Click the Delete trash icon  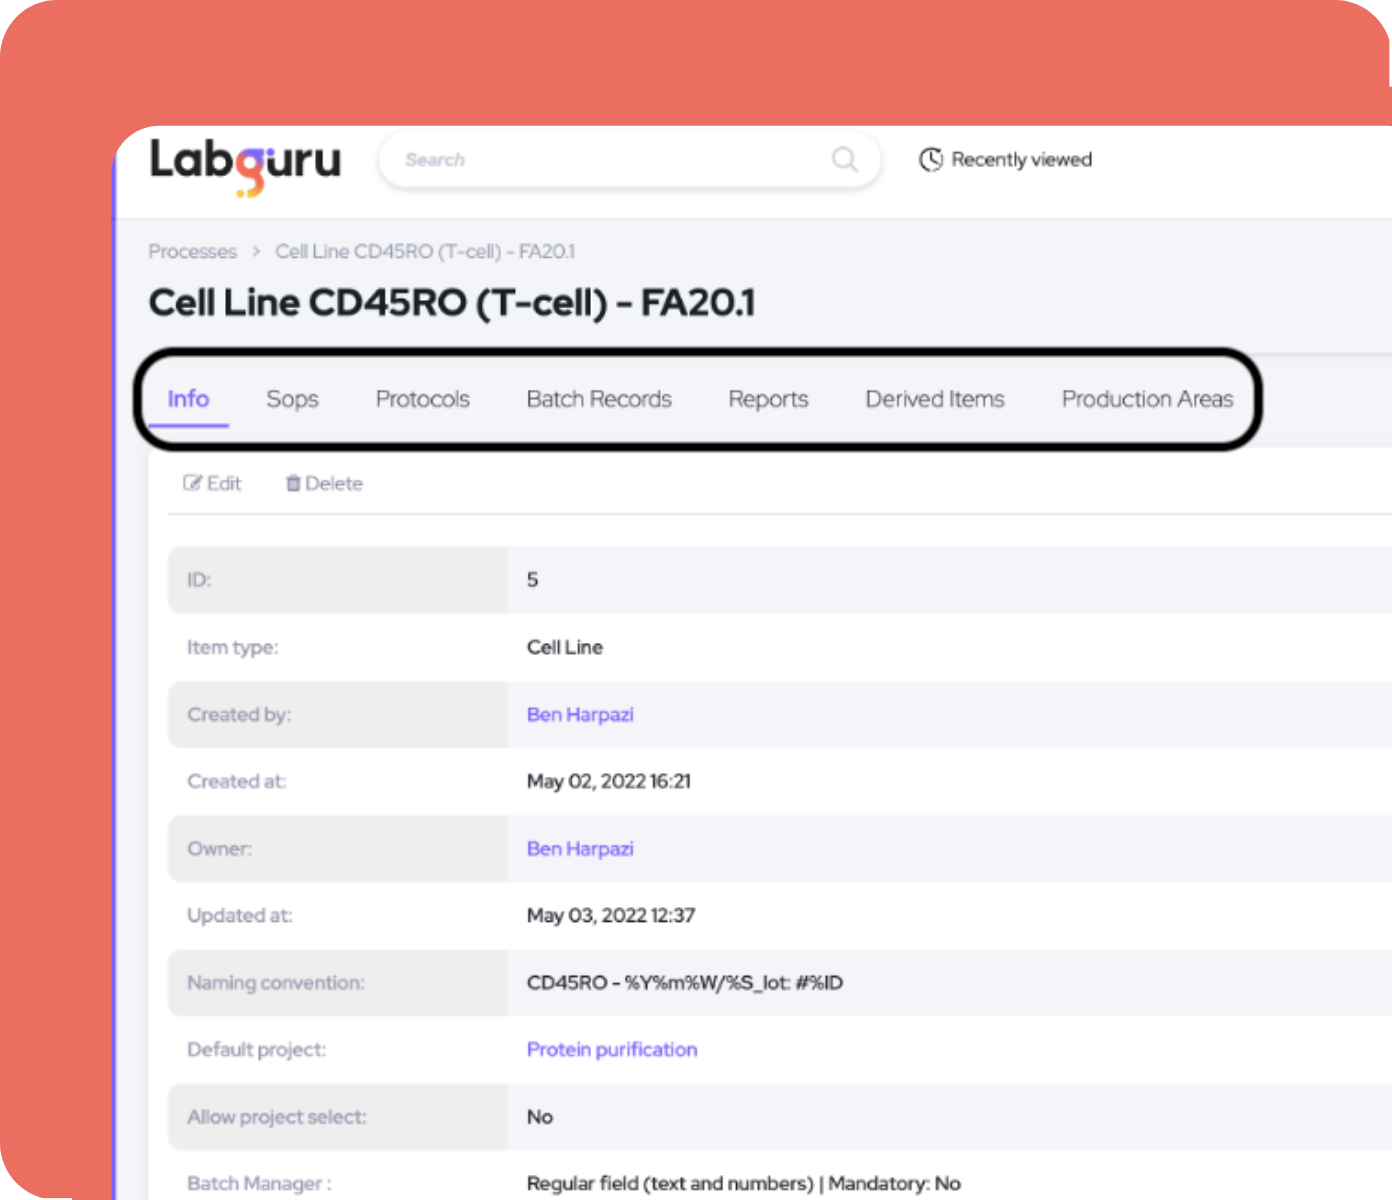tap(293, 483)
